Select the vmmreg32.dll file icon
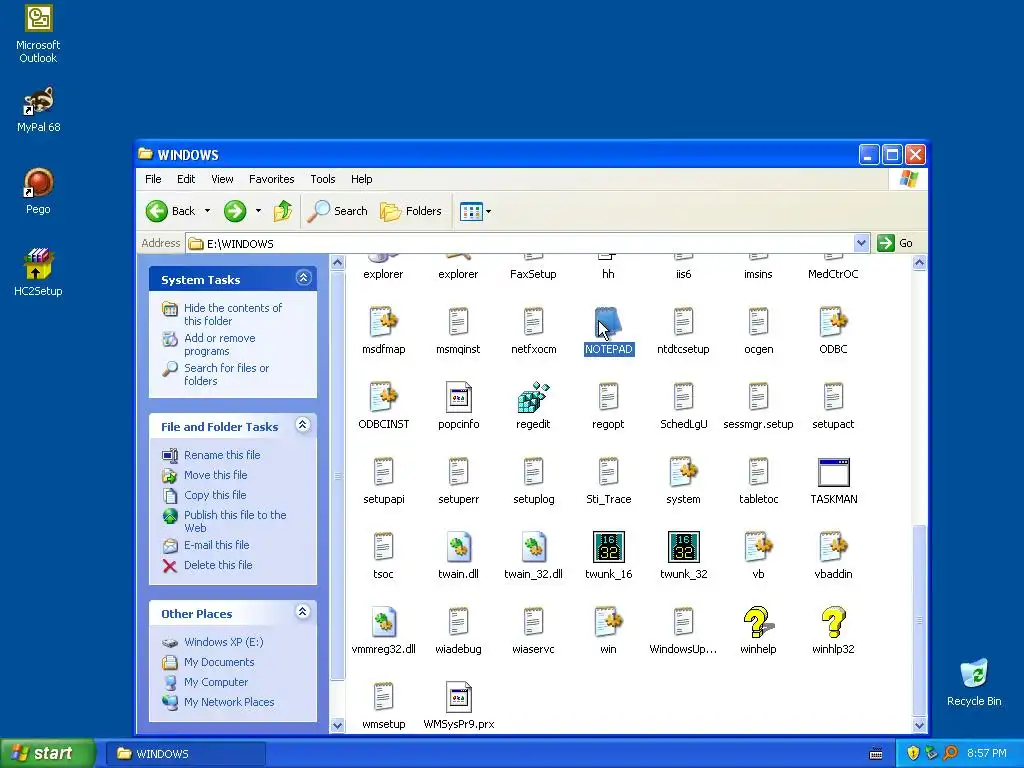The image size is (1024, 768). pyautogui.click(x=383, y=622)
